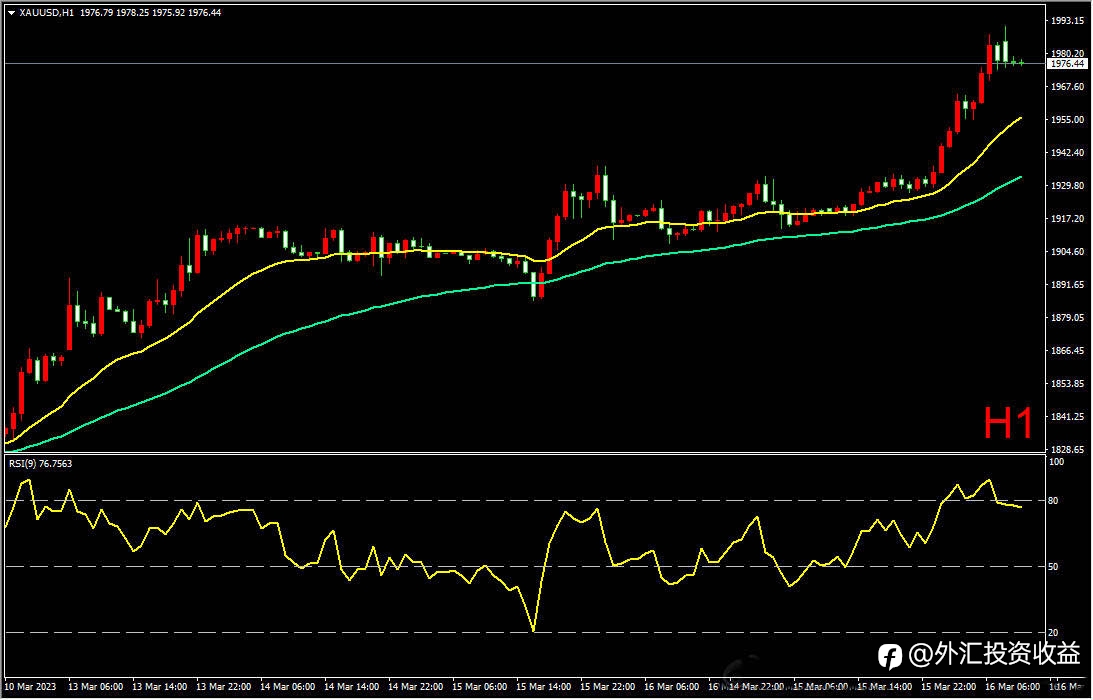The width and height of the screenshot is (1093, 700).
Task: Click the triangle arrow beside XAUUSD,H1
Action: click(11, 13)
